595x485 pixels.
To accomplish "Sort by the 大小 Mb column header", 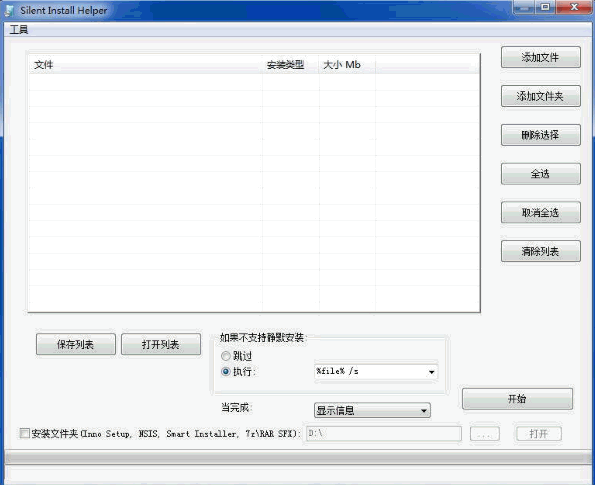I will click(x=347, y=65).
